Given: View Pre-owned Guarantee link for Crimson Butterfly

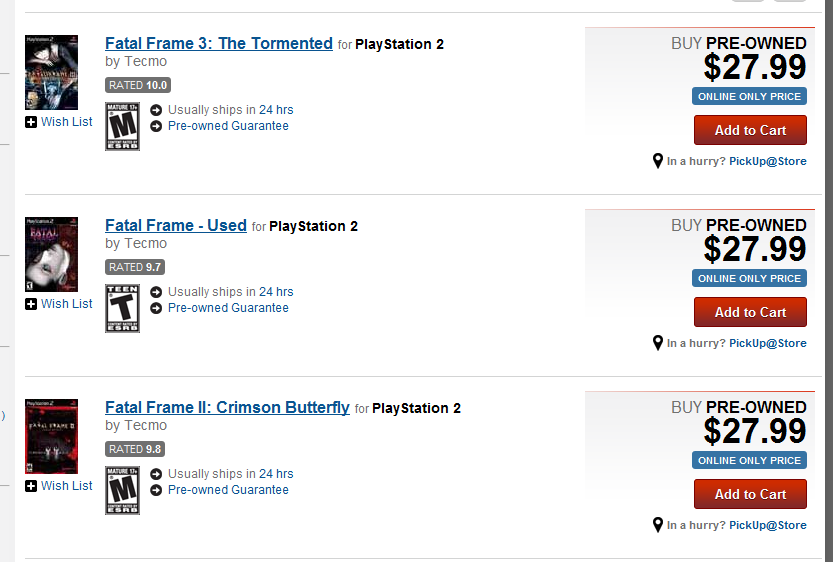Looking at the screenshot, I should click(x=228, y=490).
